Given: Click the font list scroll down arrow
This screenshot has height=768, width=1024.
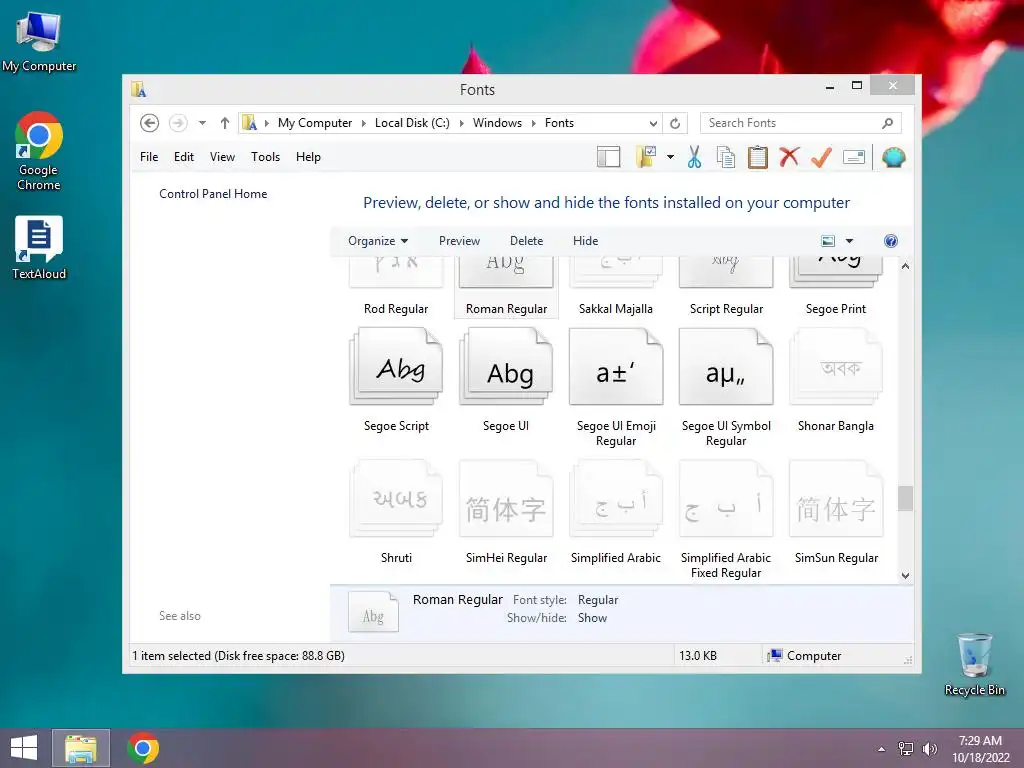Looking at the screenshot, I should pos(905,575).
